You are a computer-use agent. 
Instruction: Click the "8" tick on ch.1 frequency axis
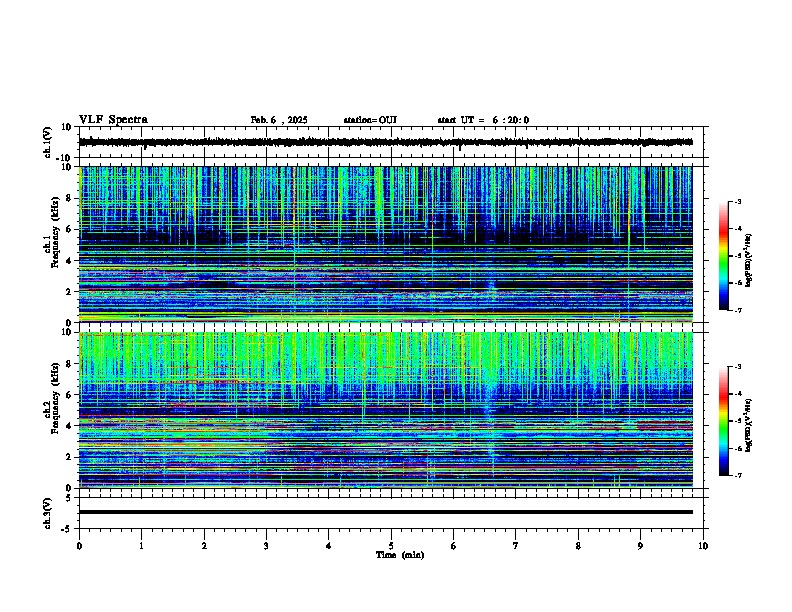70,198
